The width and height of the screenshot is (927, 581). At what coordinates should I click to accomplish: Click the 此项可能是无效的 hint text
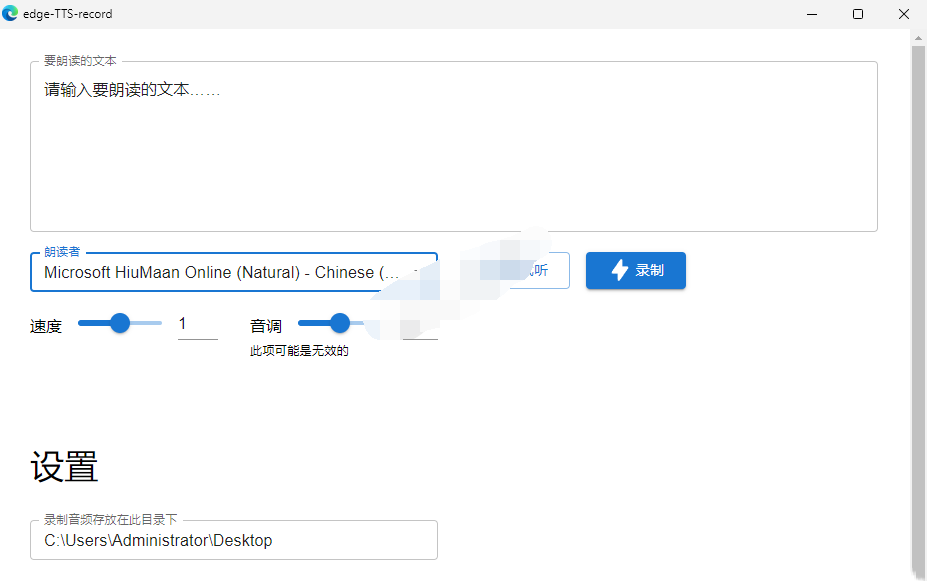click(299, 351)
